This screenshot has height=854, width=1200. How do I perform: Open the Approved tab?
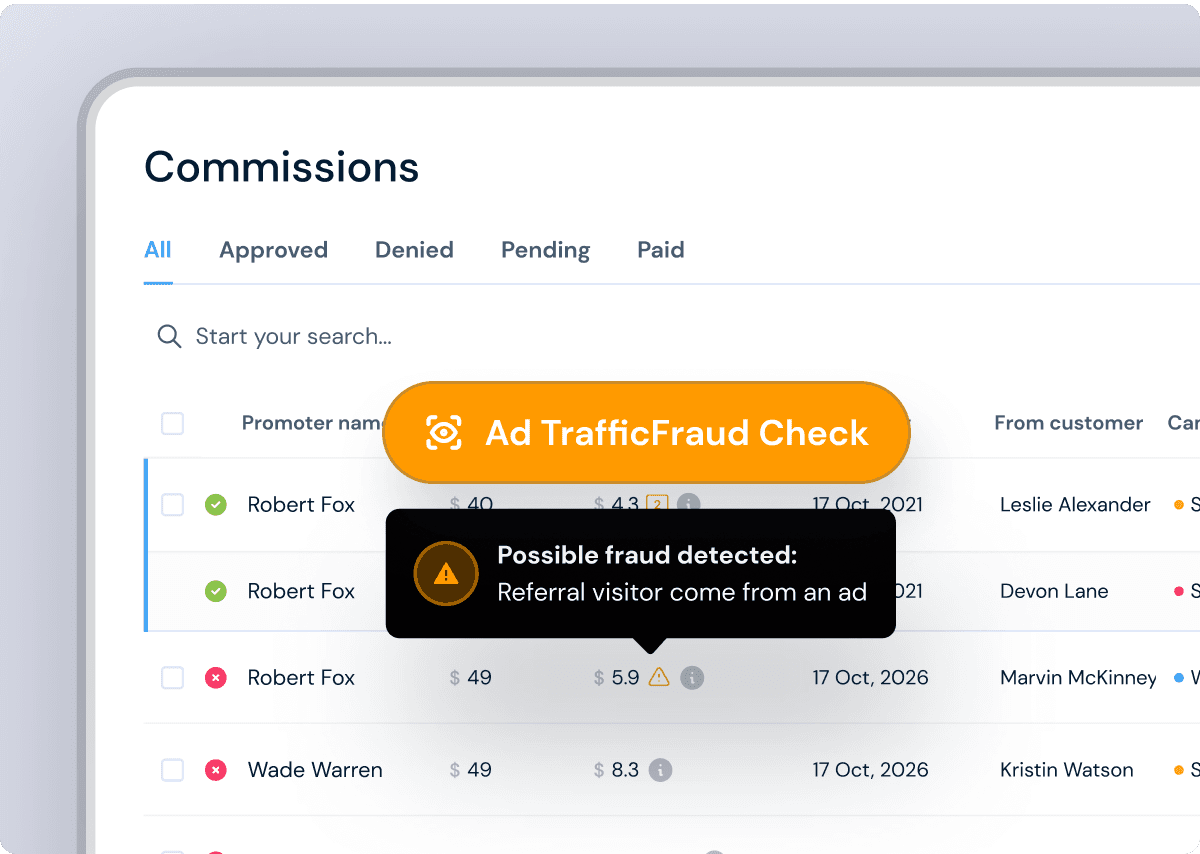[x=273, y=250]
